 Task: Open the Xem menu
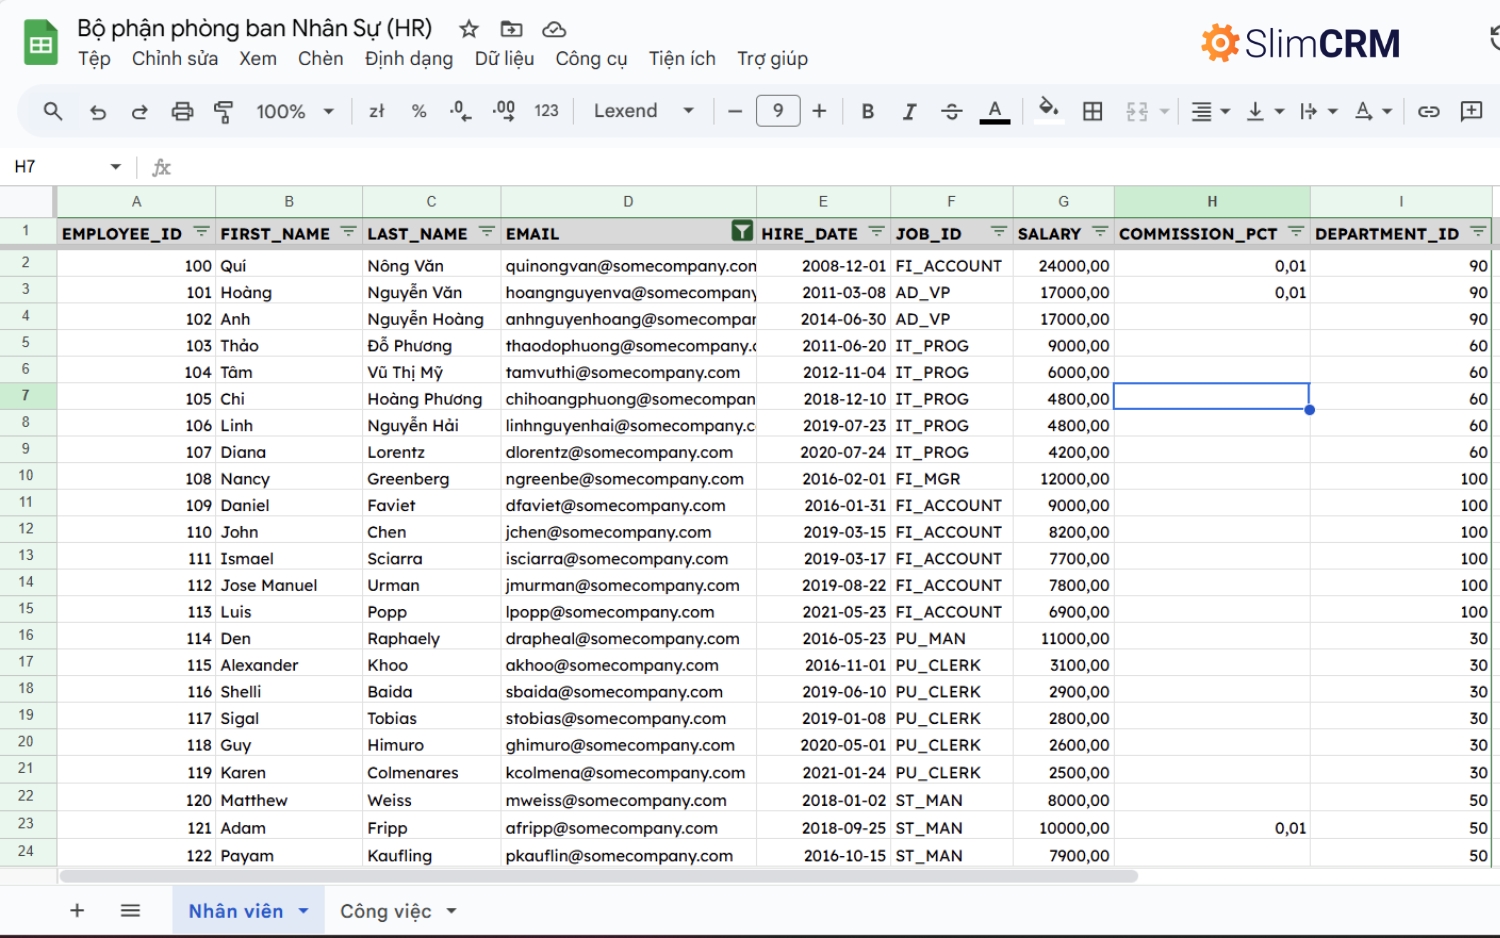pyautogui.click(x=258, y=59)
